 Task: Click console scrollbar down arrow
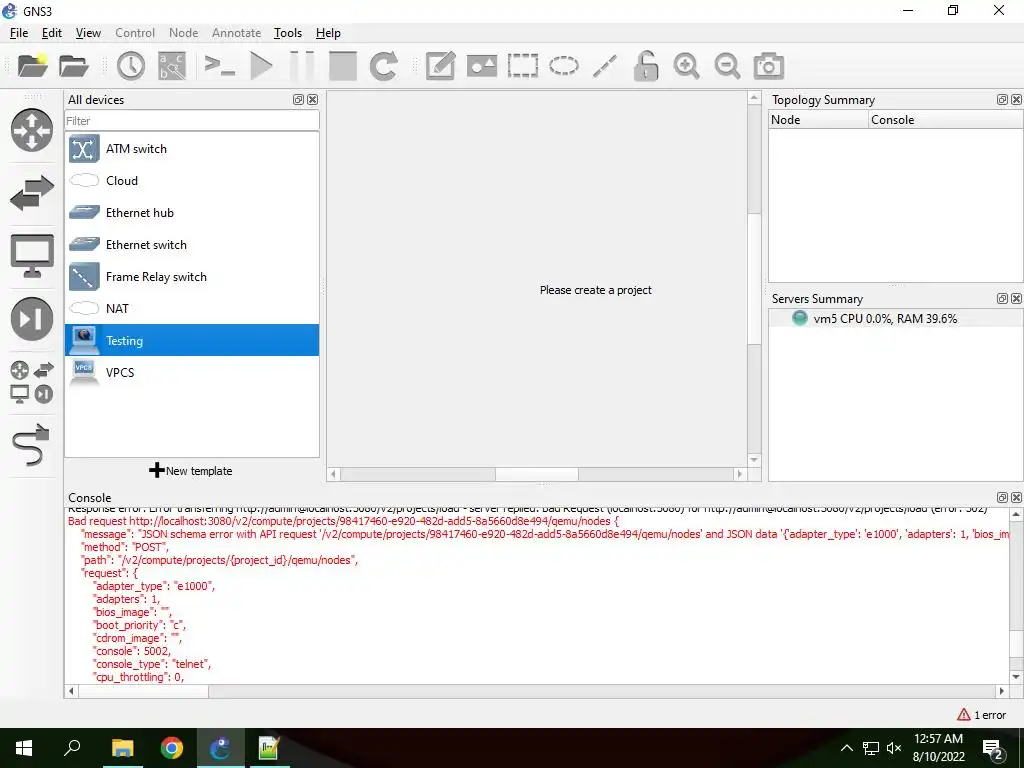1016,677
